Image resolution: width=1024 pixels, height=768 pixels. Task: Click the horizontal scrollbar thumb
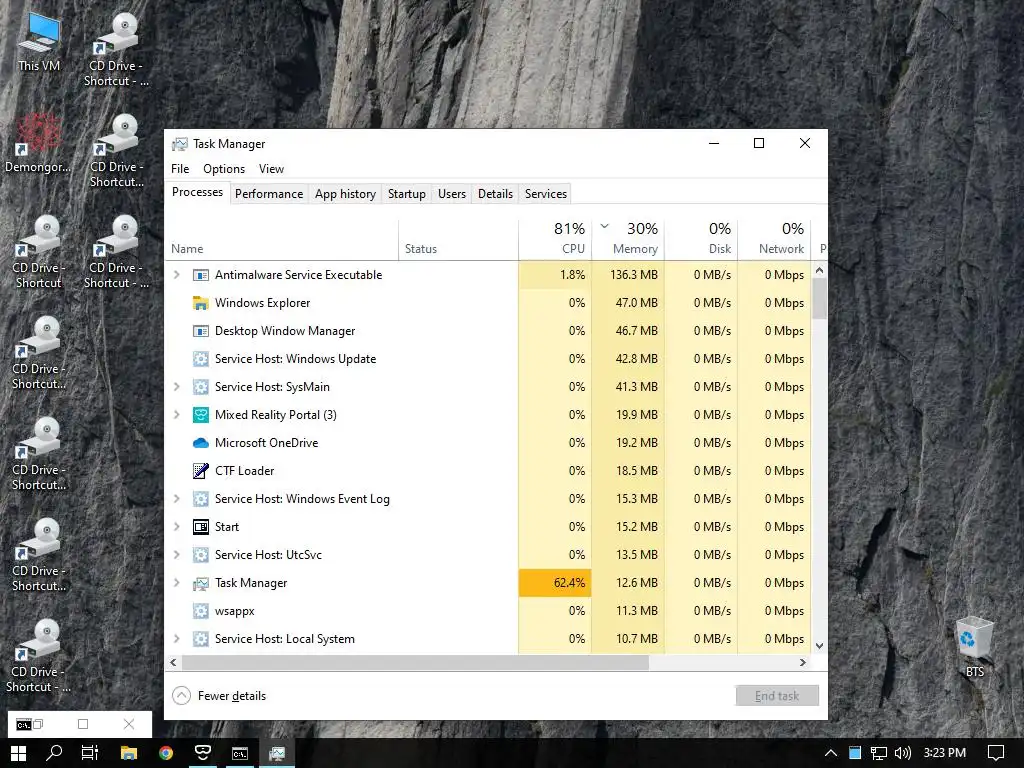(x=415, y=662)
